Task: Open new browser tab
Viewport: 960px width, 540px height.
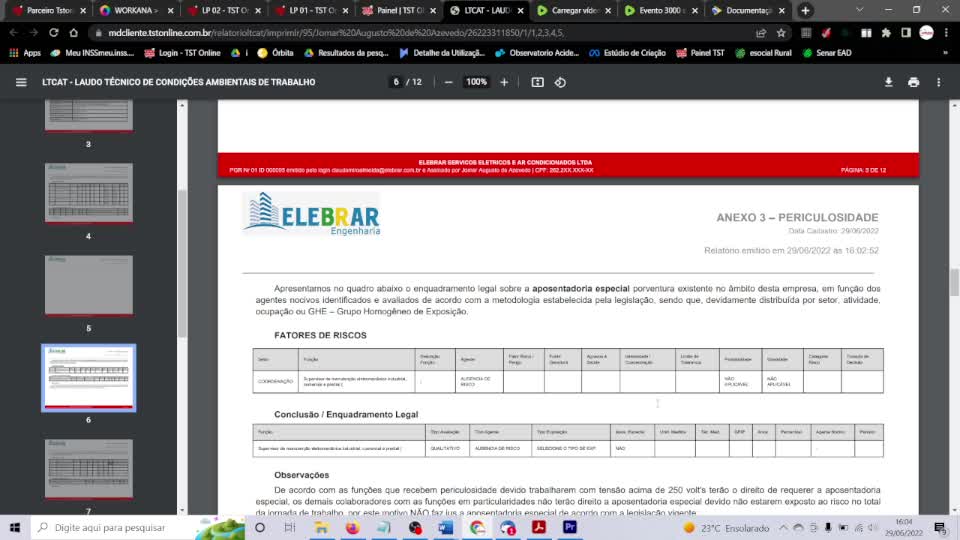Action: point(805,10)
